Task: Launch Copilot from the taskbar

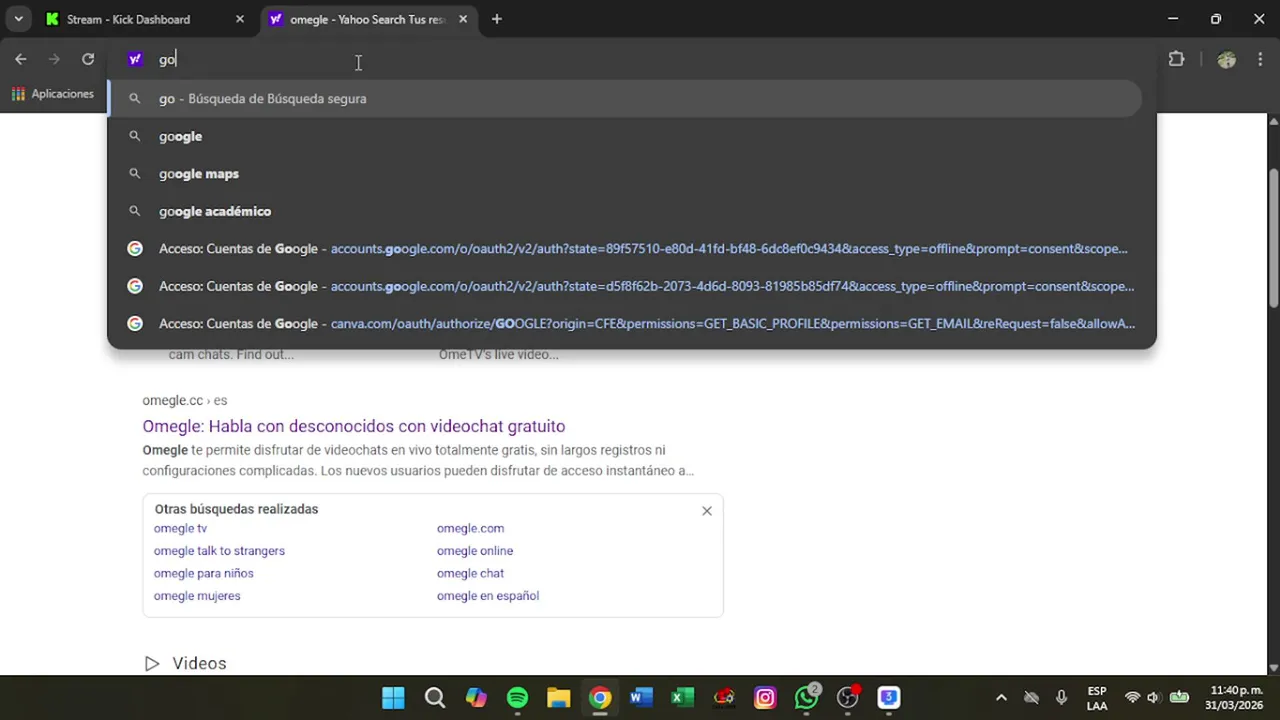Action: click(x=476, y=698)
